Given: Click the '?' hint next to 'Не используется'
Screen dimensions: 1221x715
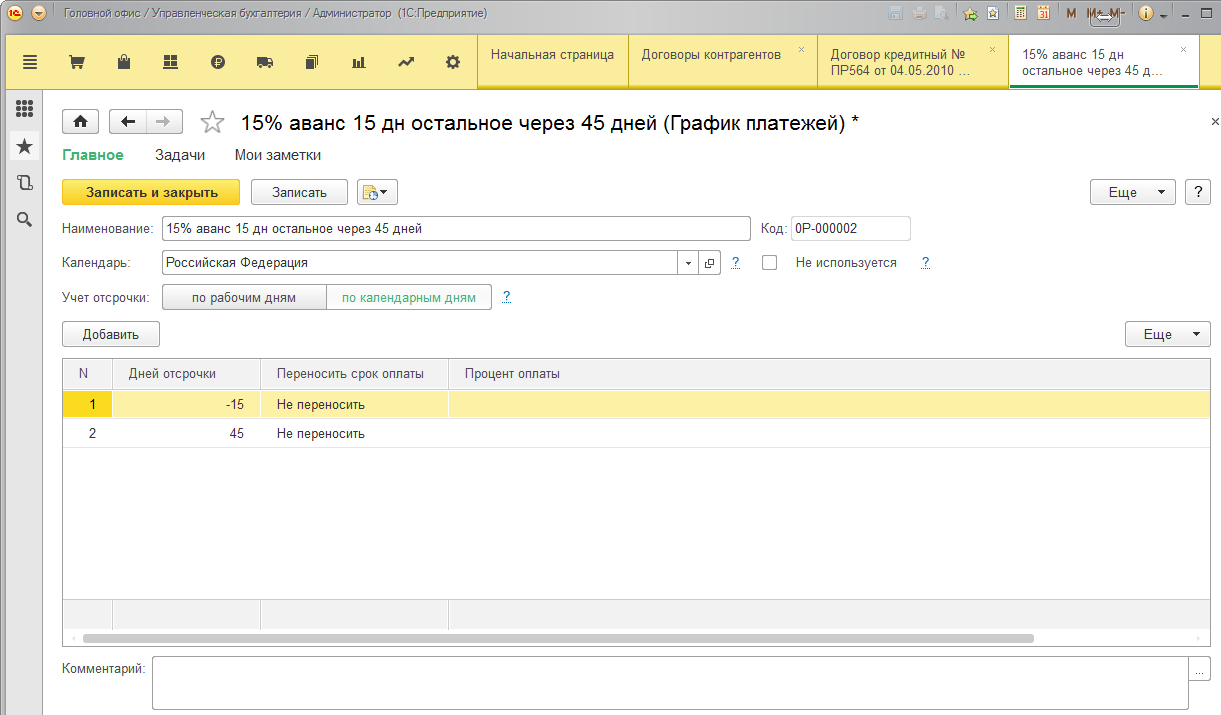Looking at the screenshot, I should [x=926, y=263].
